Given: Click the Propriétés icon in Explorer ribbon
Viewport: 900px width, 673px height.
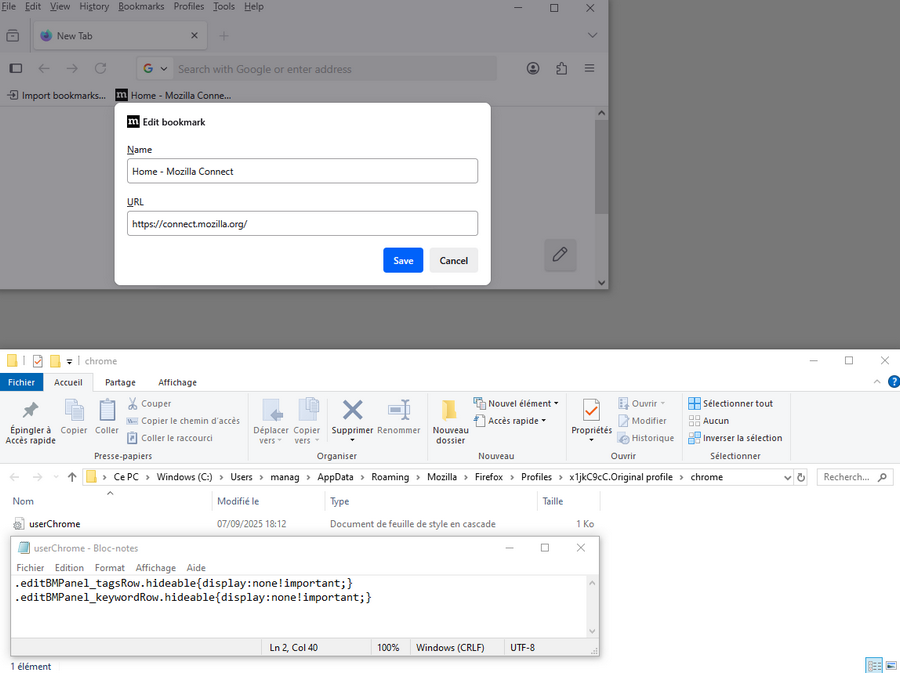Looking at the screenshot, I should (x=591, y=410).
